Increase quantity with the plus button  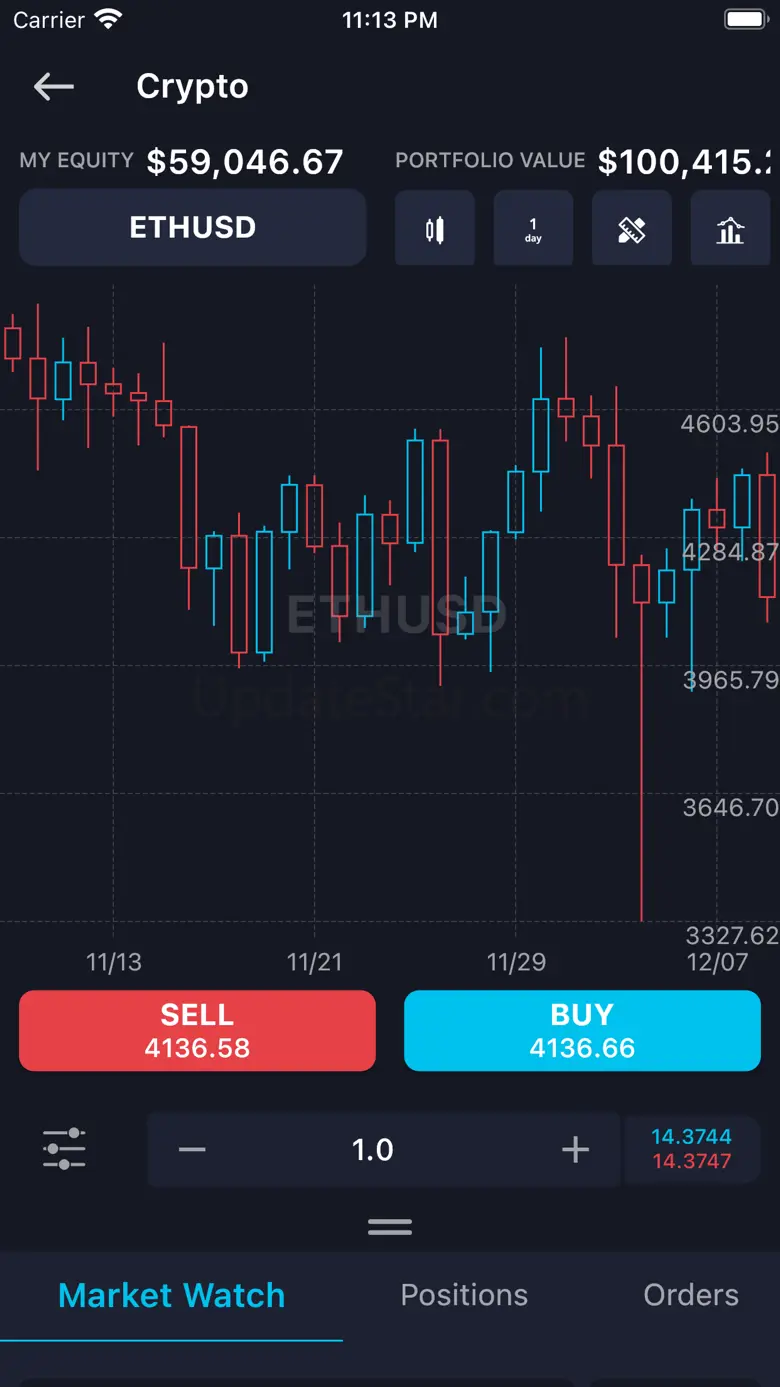coord(575,1149)
